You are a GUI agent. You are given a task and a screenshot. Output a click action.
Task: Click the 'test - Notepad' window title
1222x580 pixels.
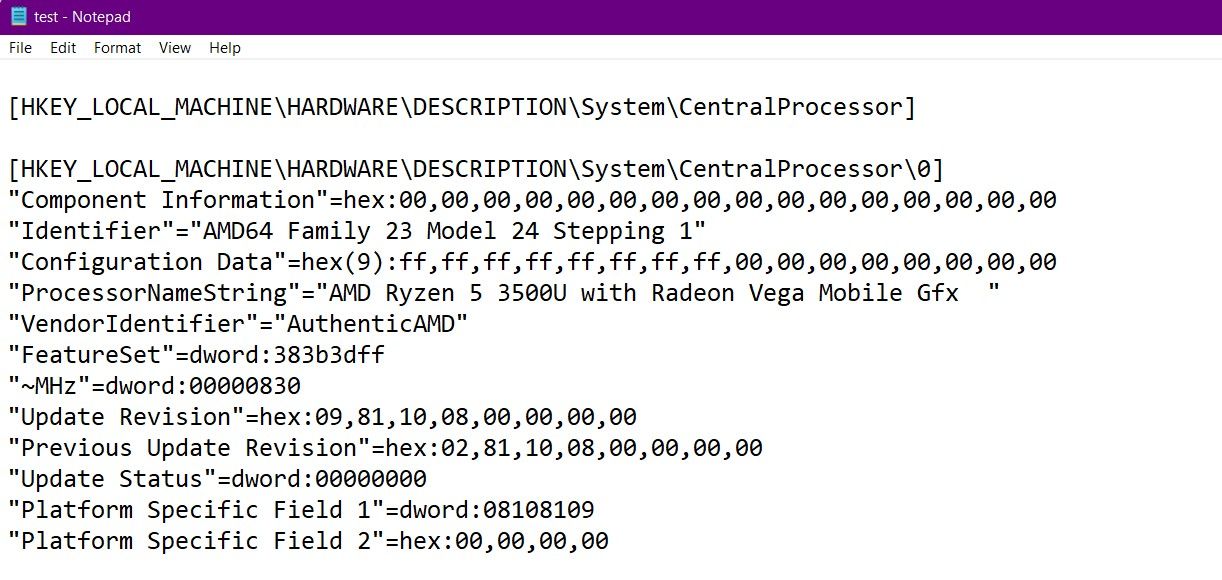82,17
